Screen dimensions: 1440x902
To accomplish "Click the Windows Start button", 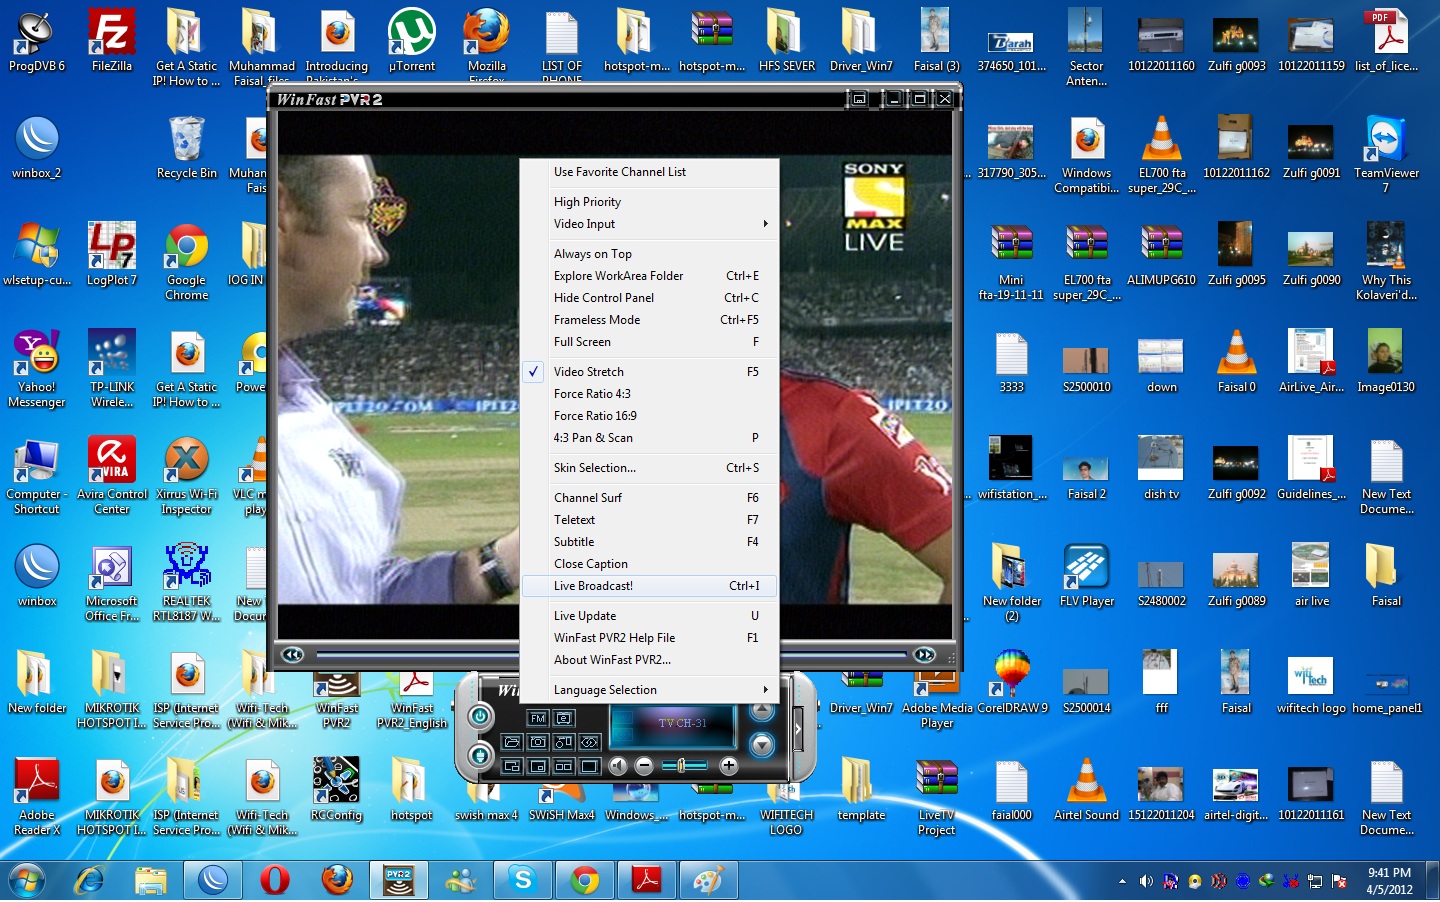I will [x=27, y=880].
